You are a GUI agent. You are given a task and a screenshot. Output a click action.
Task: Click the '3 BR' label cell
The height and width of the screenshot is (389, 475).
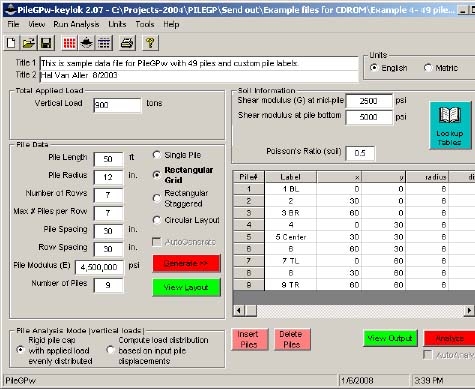(x=291, y=213)
